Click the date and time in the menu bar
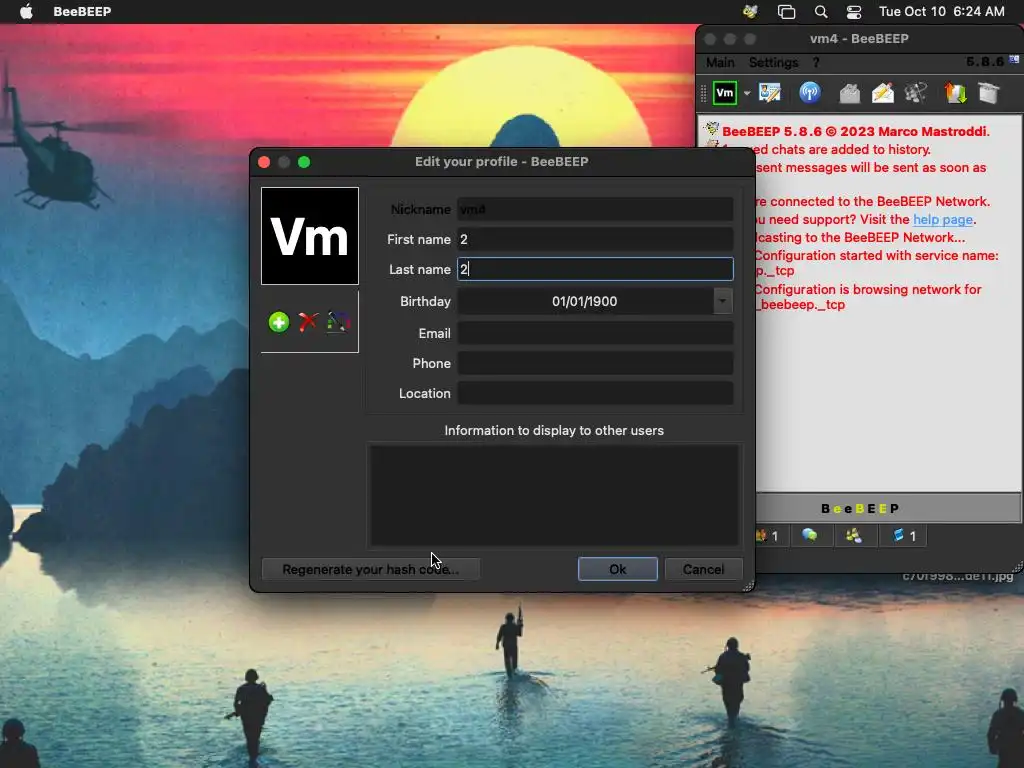This screenshot has width=1024, height=768. point(942,11)
